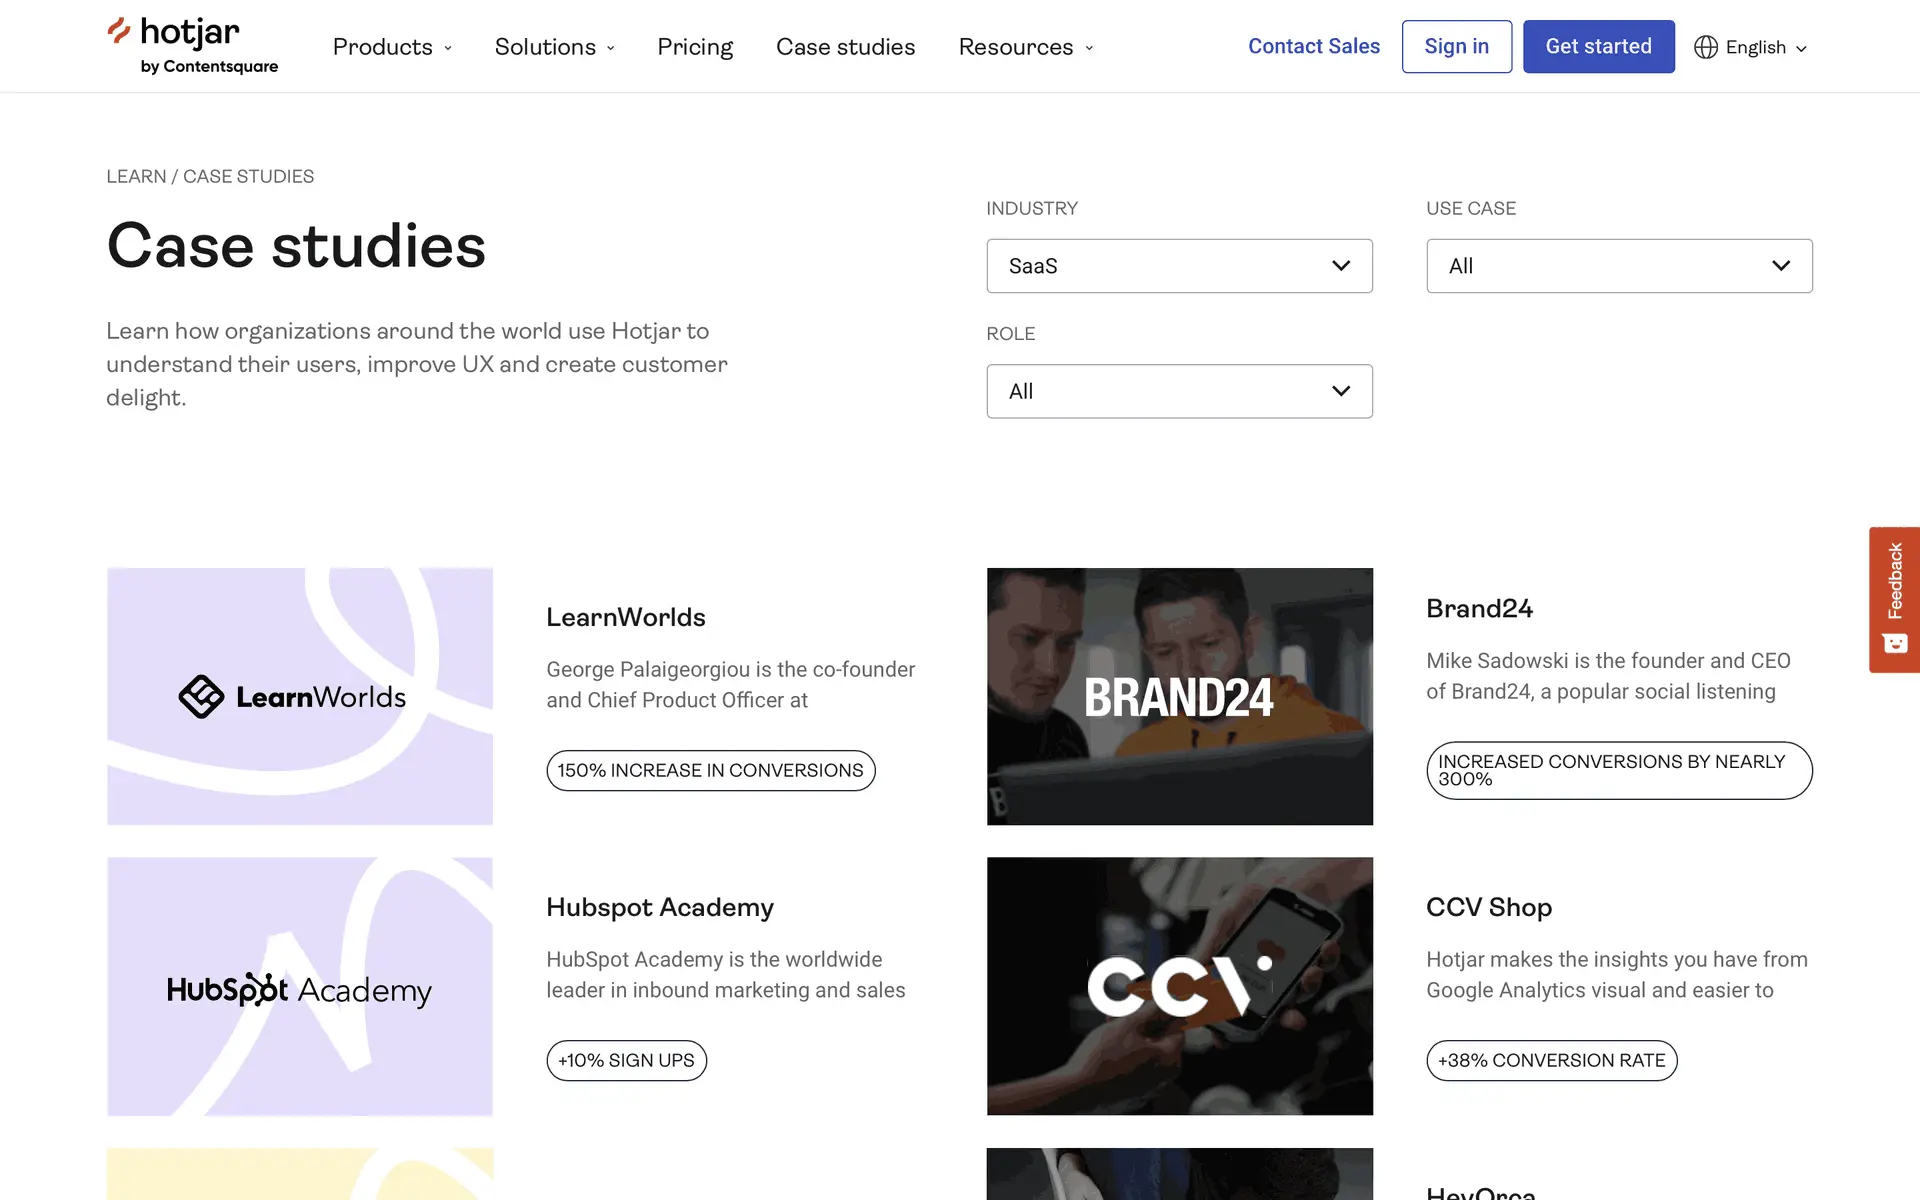Click the LearnWorlds logo thumbnail
The height and width of the screenshot is (1200, 1920).
[300, 696]
